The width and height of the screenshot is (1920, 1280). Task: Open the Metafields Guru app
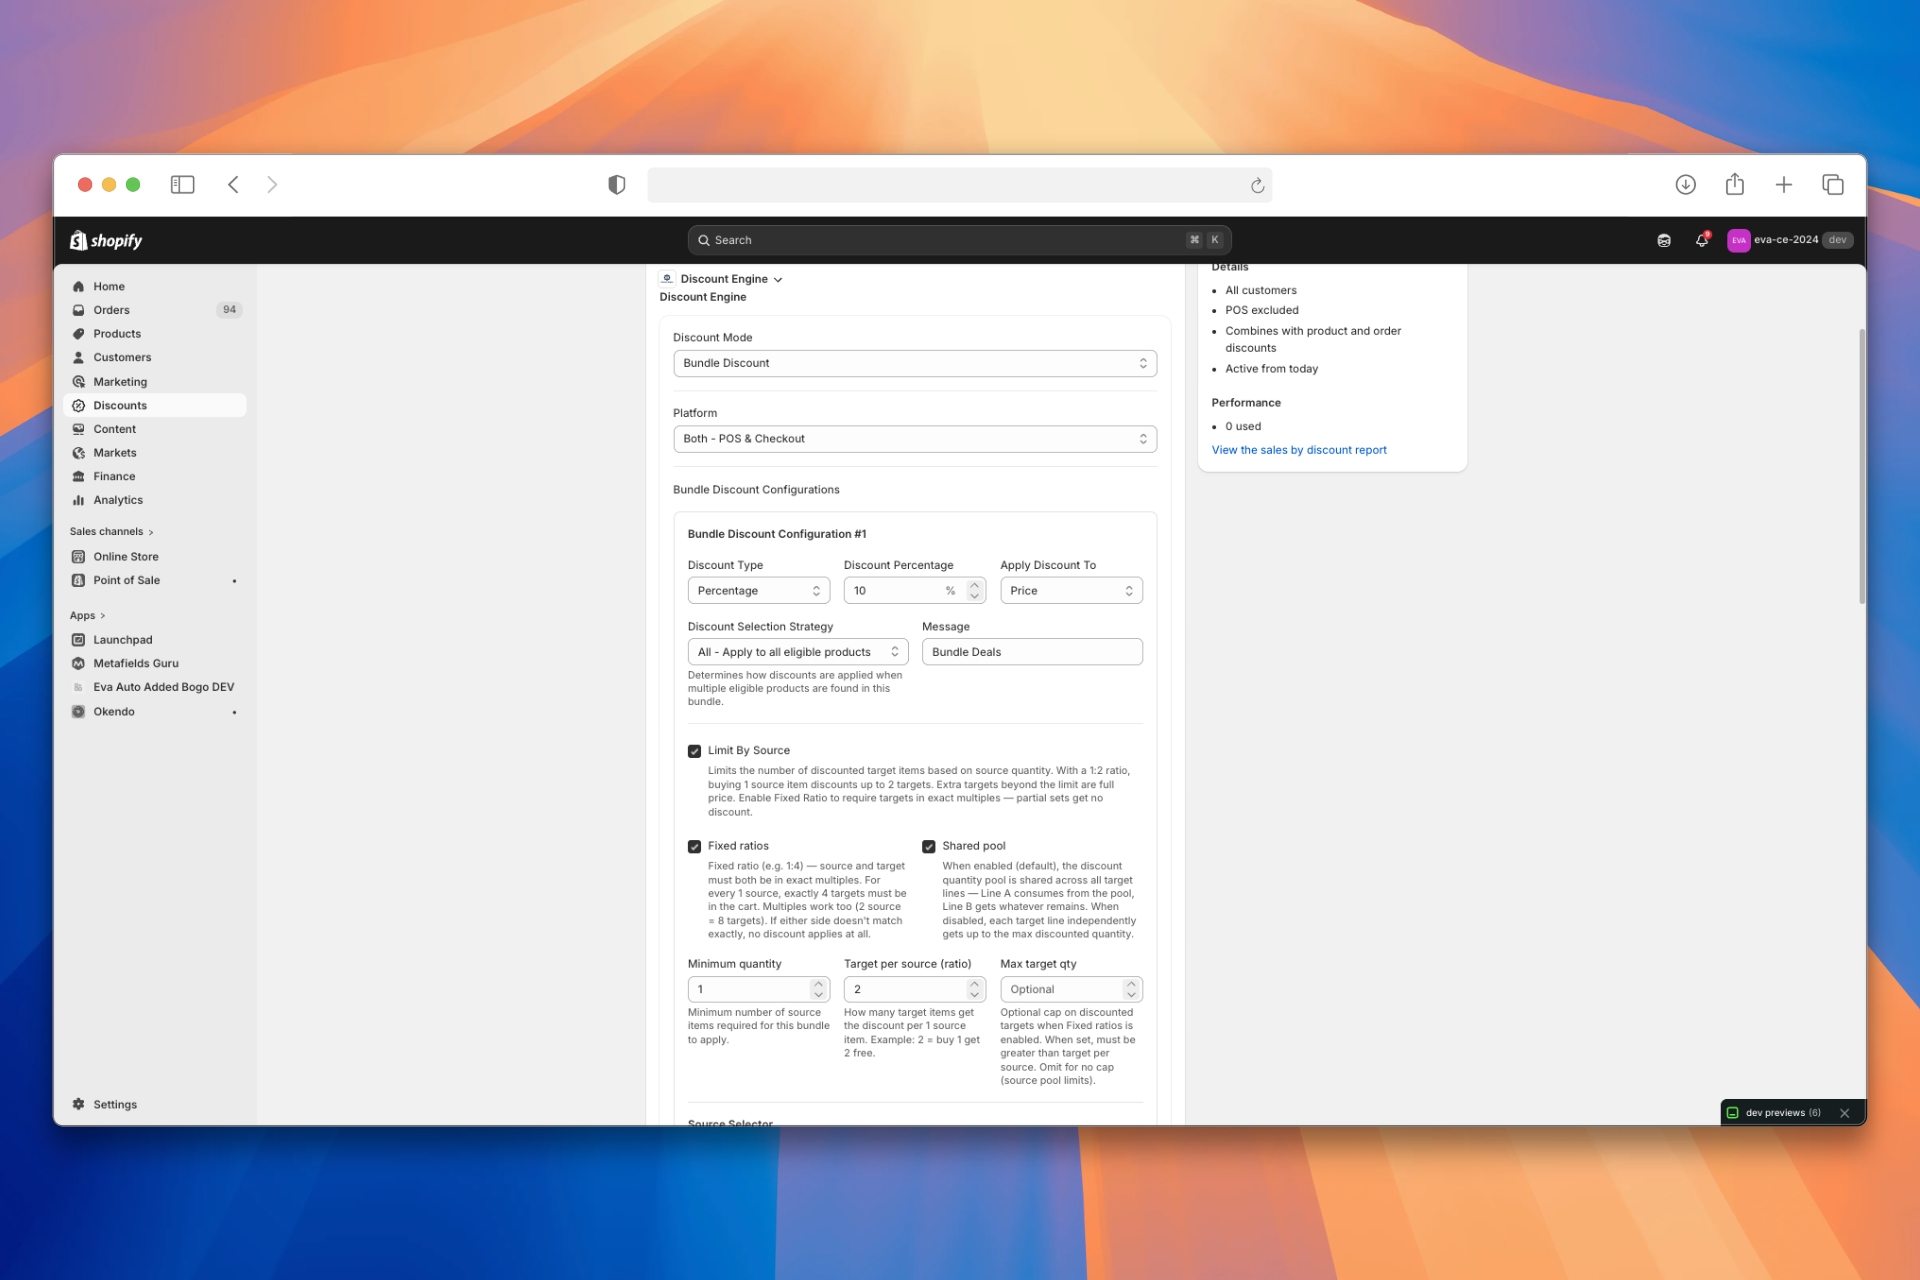(136, 663)
